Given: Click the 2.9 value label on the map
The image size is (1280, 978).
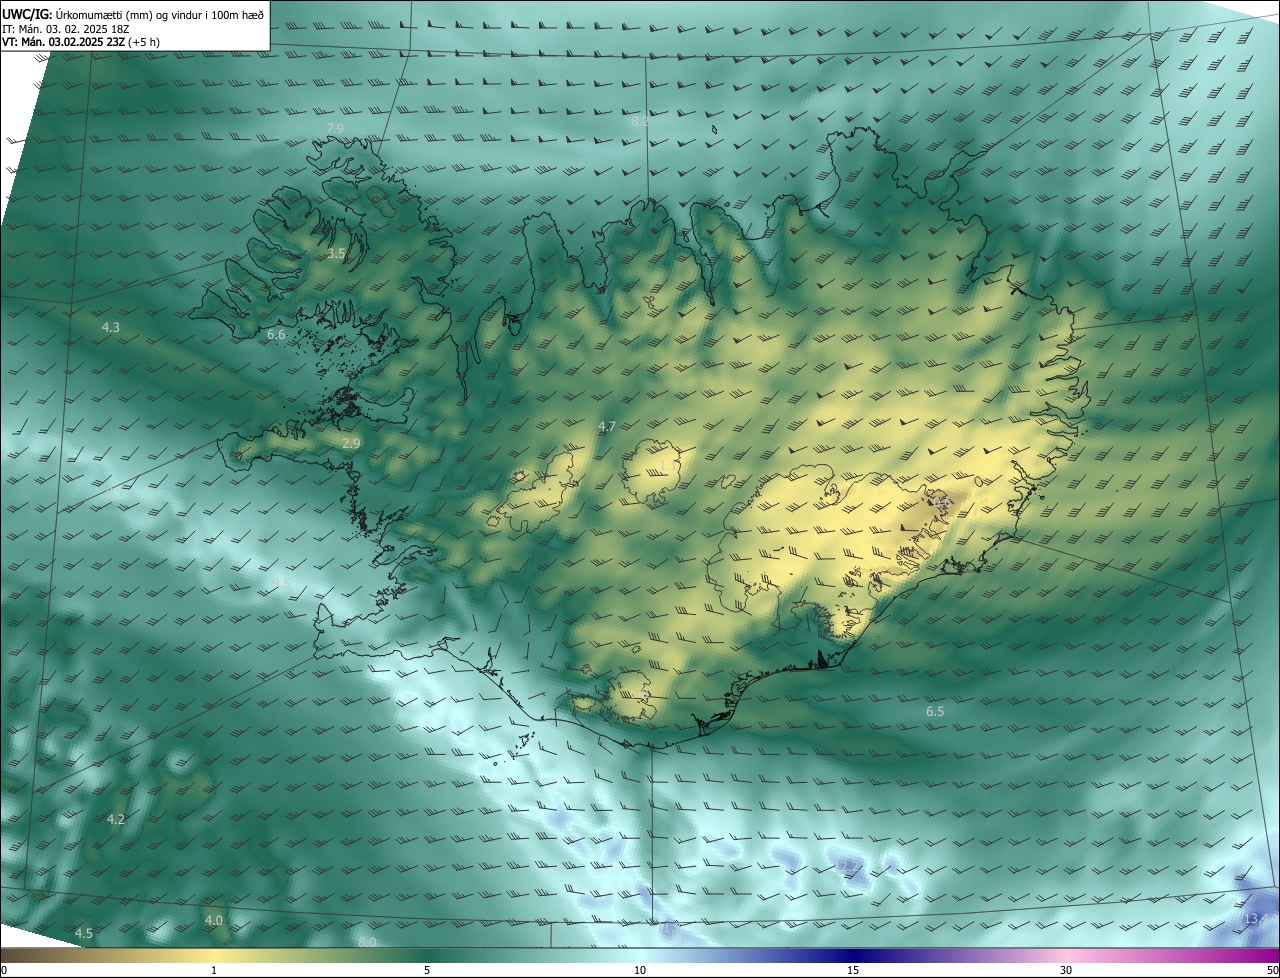Looking at the screenshot, I should [x=351, y=443].
